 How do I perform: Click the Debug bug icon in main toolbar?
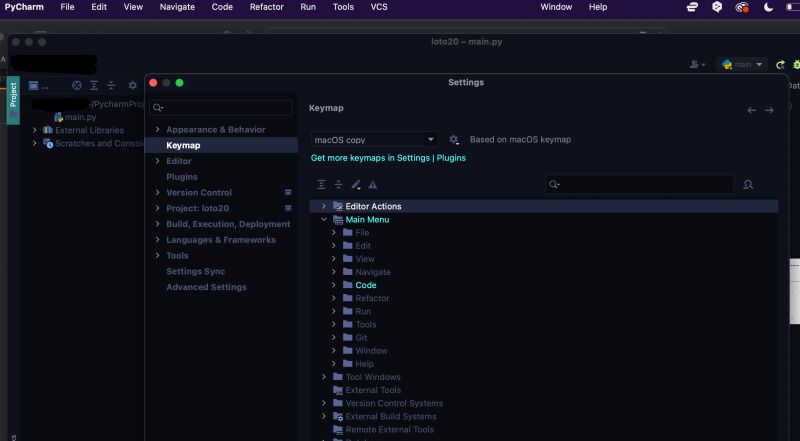coord(796,65)
